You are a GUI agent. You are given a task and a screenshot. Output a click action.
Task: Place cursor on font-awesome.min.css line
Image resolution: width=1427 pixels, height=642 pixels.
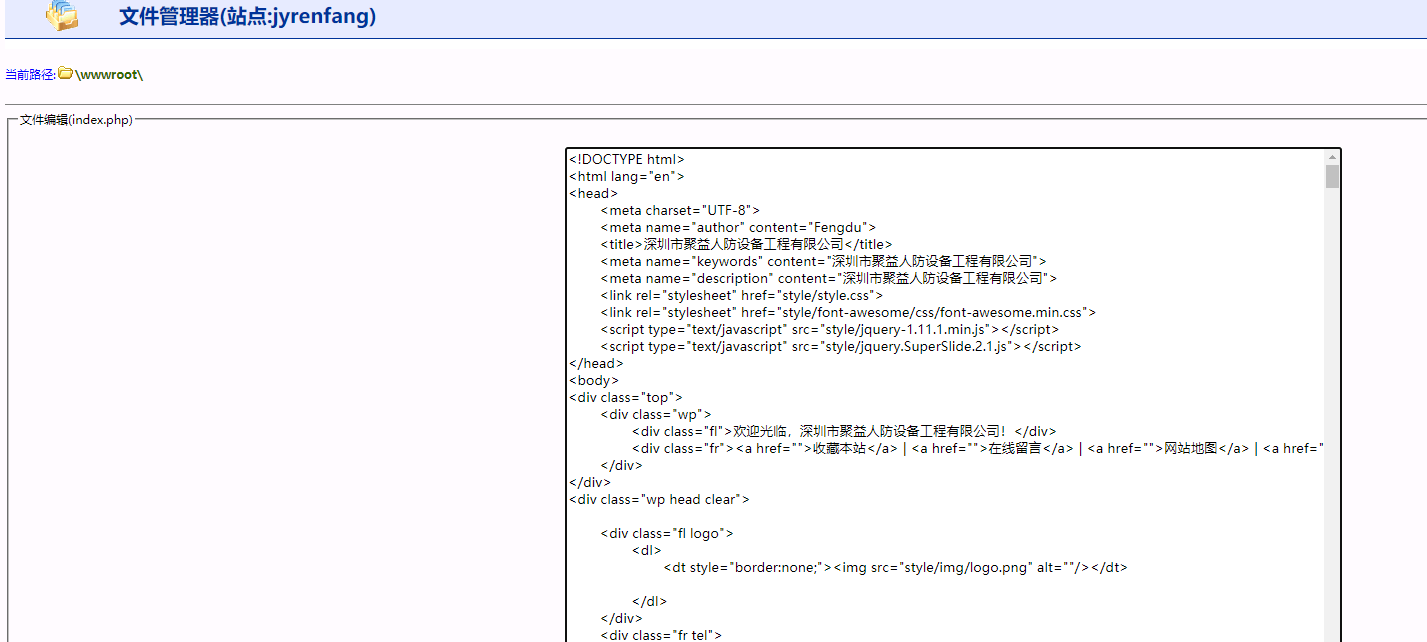pyautogui.click(x=848, y=312)
